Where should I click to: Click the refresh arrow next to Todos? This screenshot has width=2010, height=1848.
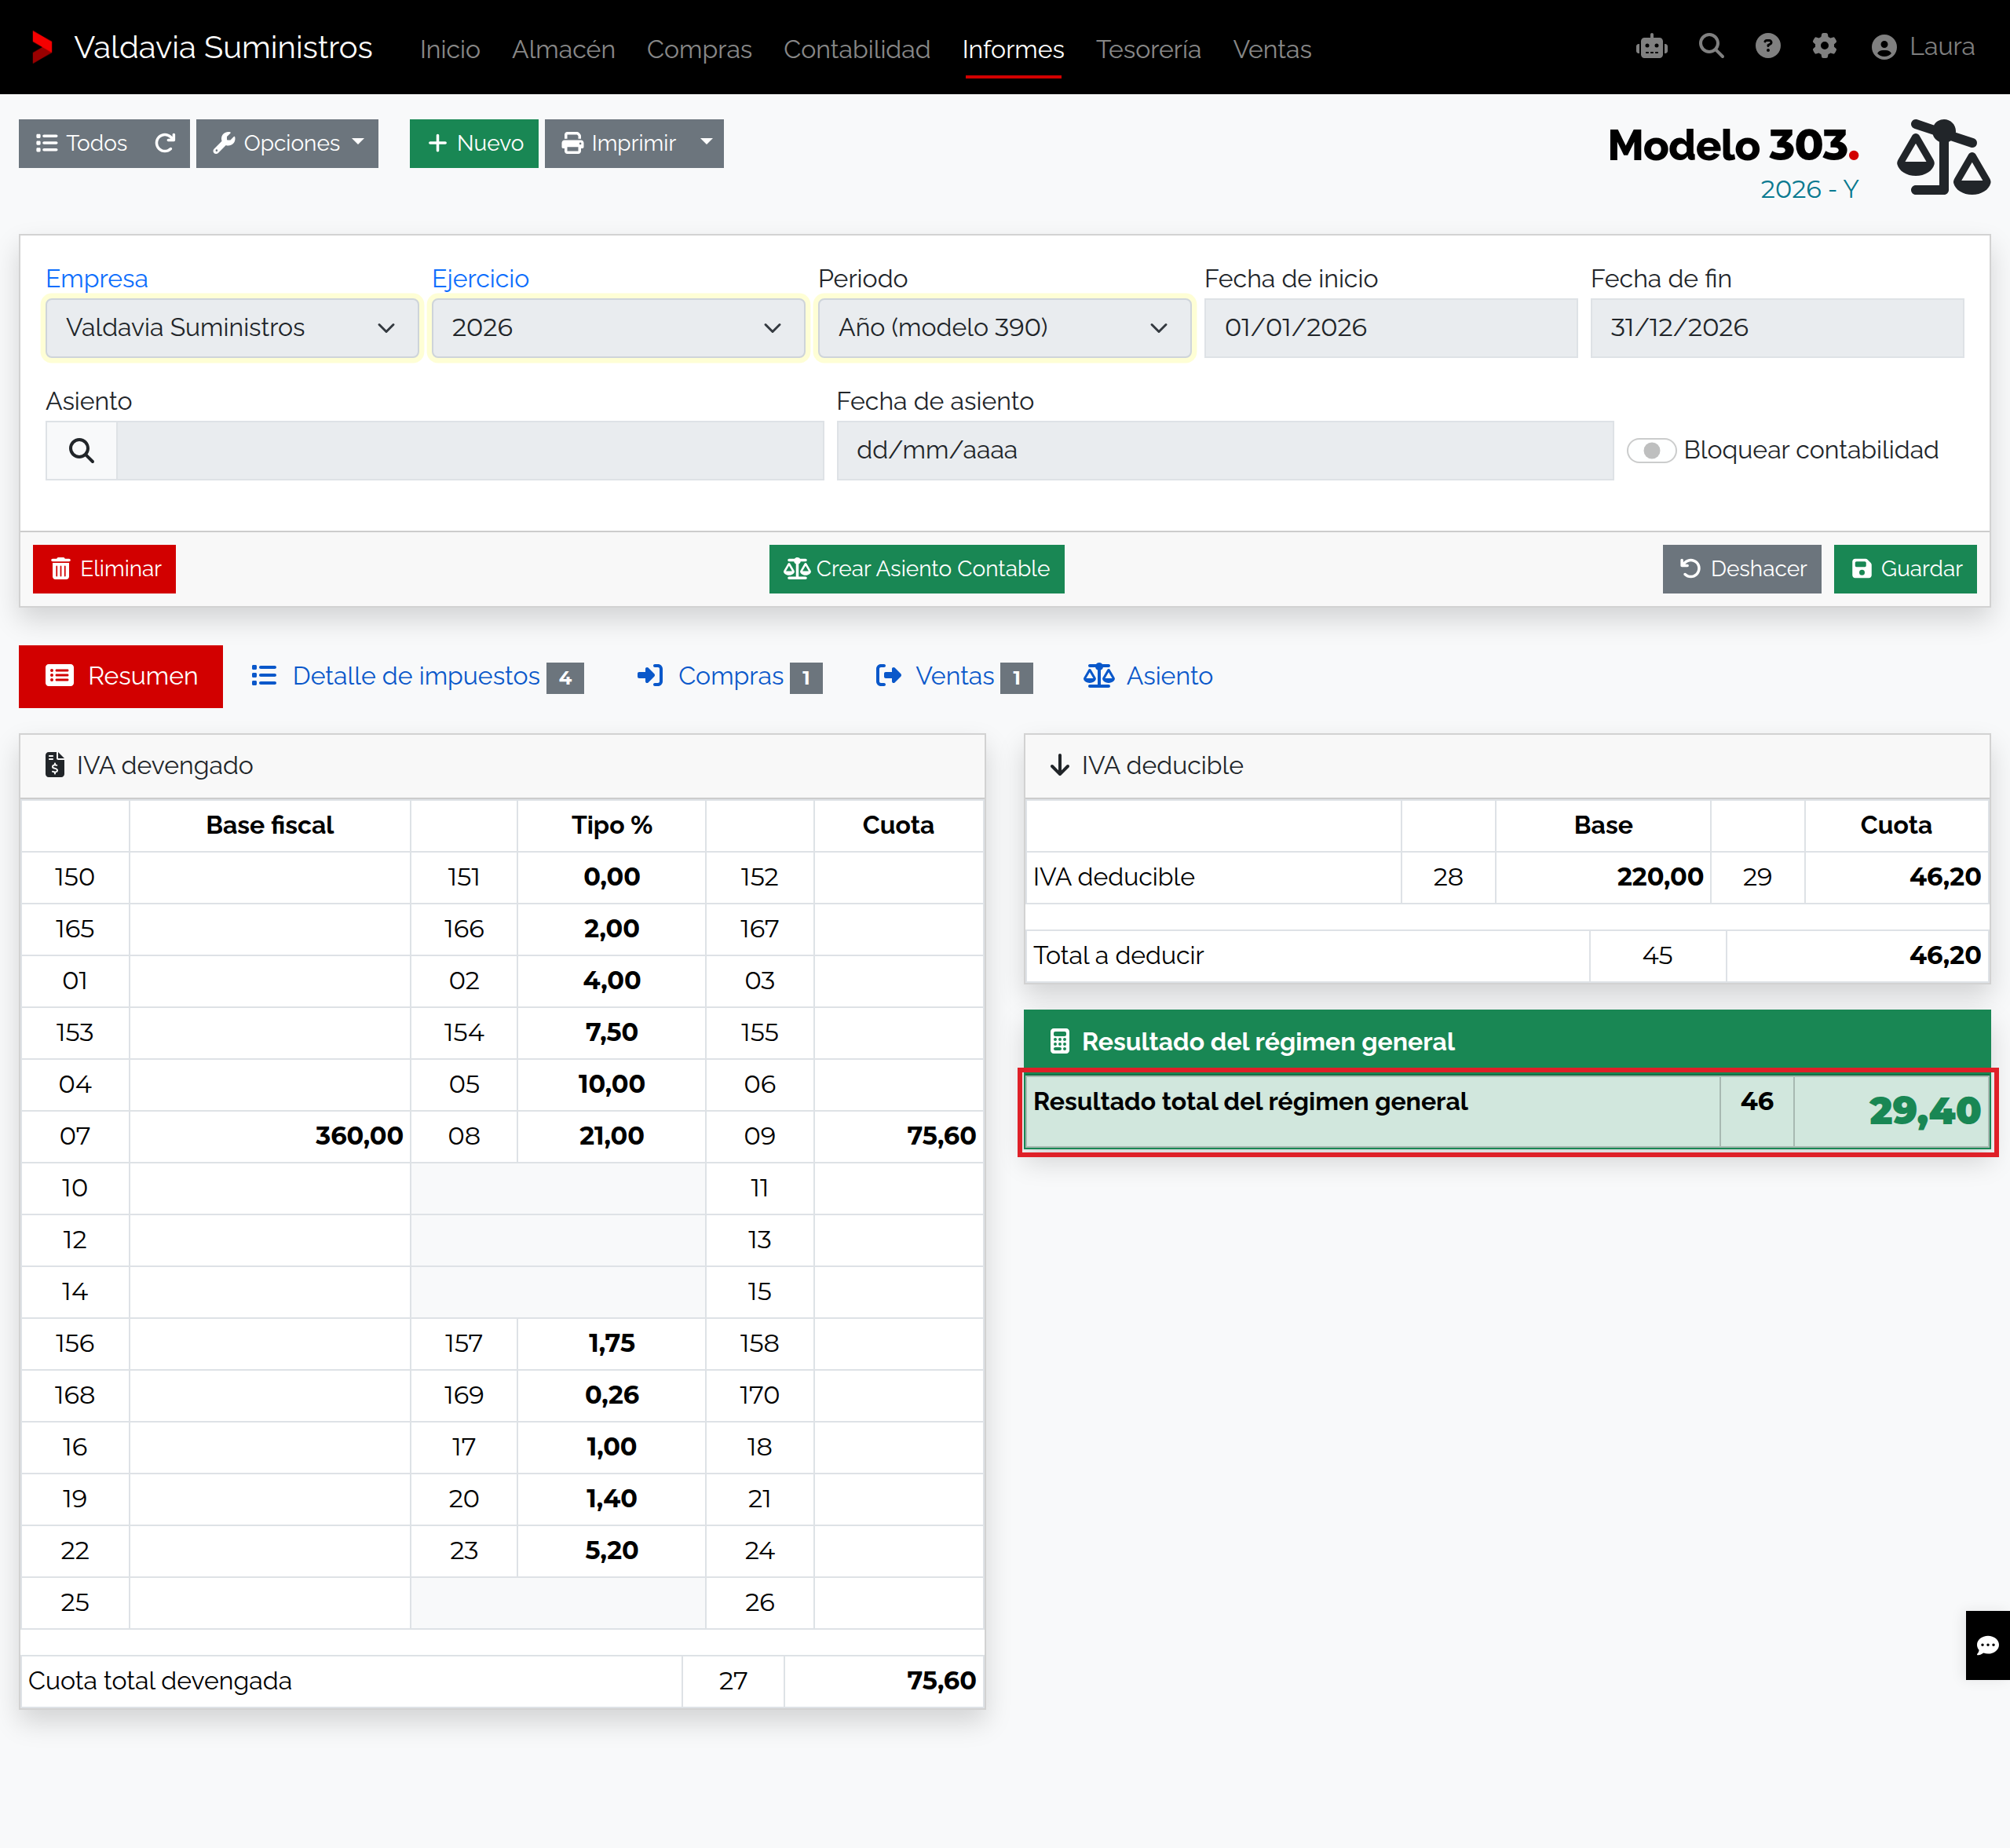click(165, 143)
